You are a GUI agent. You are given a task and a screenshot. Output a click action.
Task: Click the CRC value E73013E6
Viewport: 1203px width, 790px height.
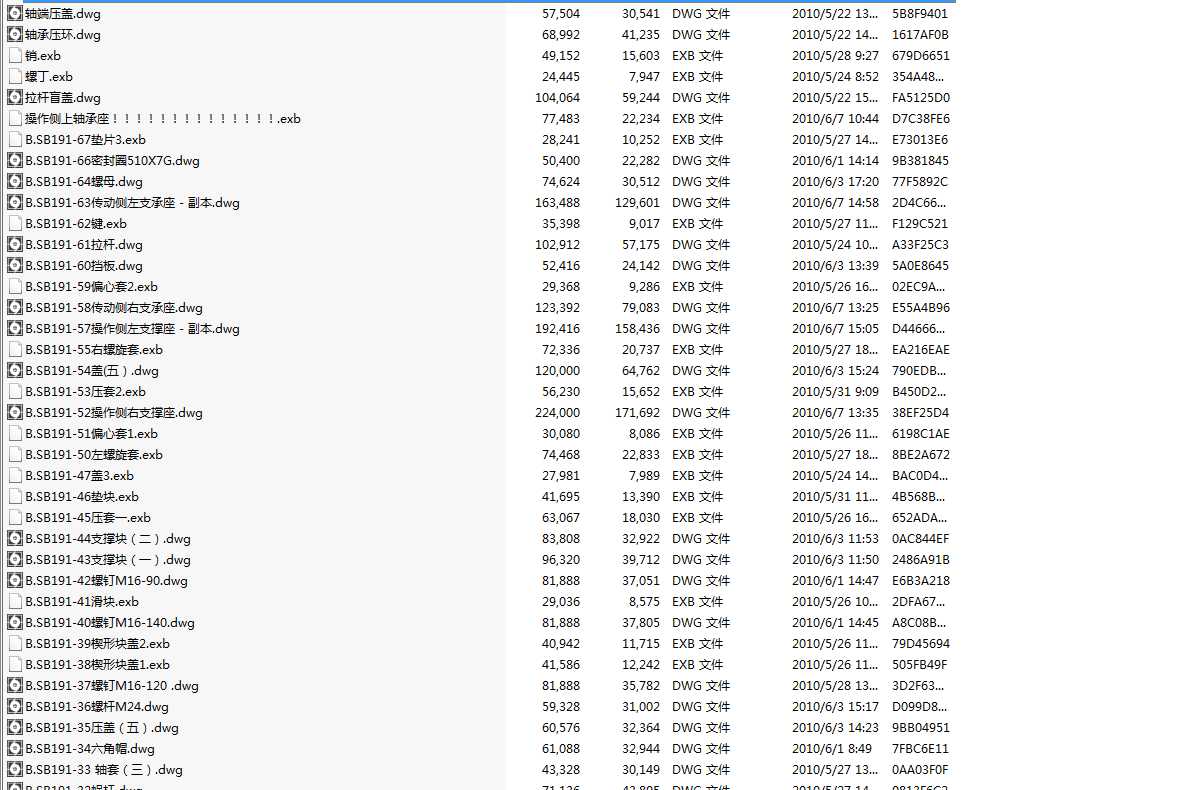tap(920, 140)
